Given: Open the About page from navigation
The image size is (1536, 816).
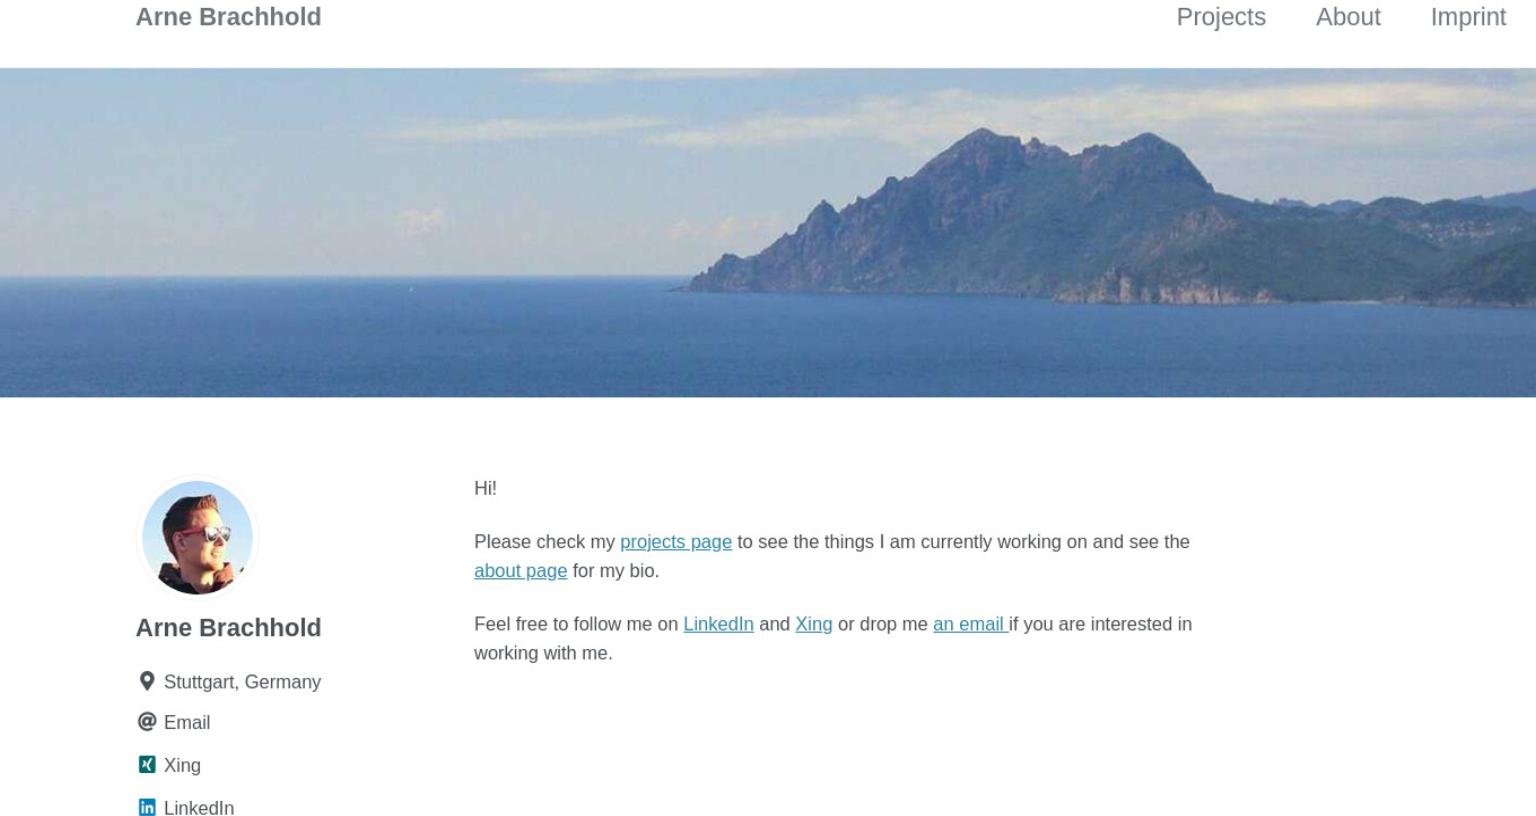Looking at the screenshot, I should click(x=1348, y=17).
